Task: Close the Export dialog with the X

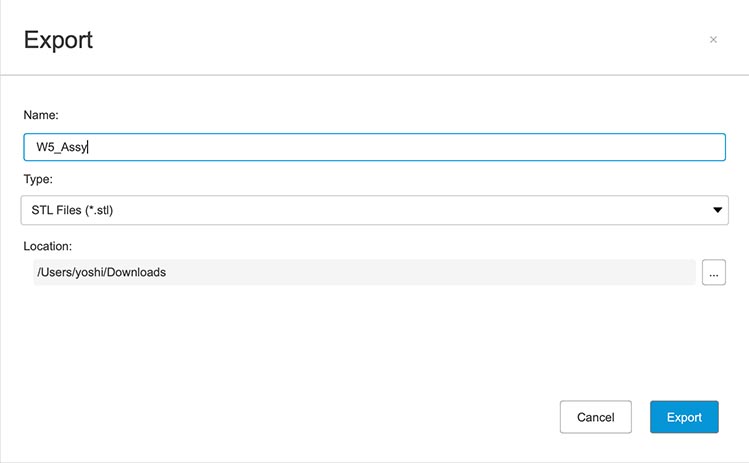Action: pyautogui.click(x=713, y=40)
